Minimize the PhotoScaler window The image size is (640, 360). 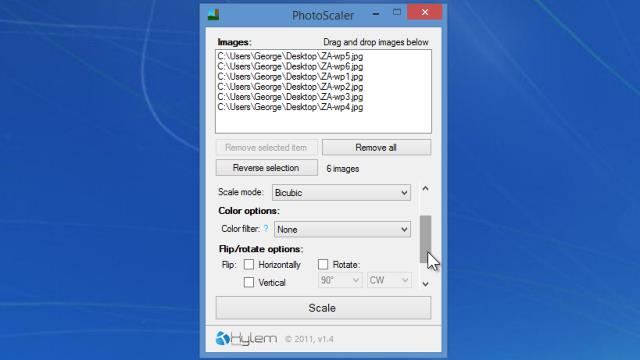click(376, 14)
